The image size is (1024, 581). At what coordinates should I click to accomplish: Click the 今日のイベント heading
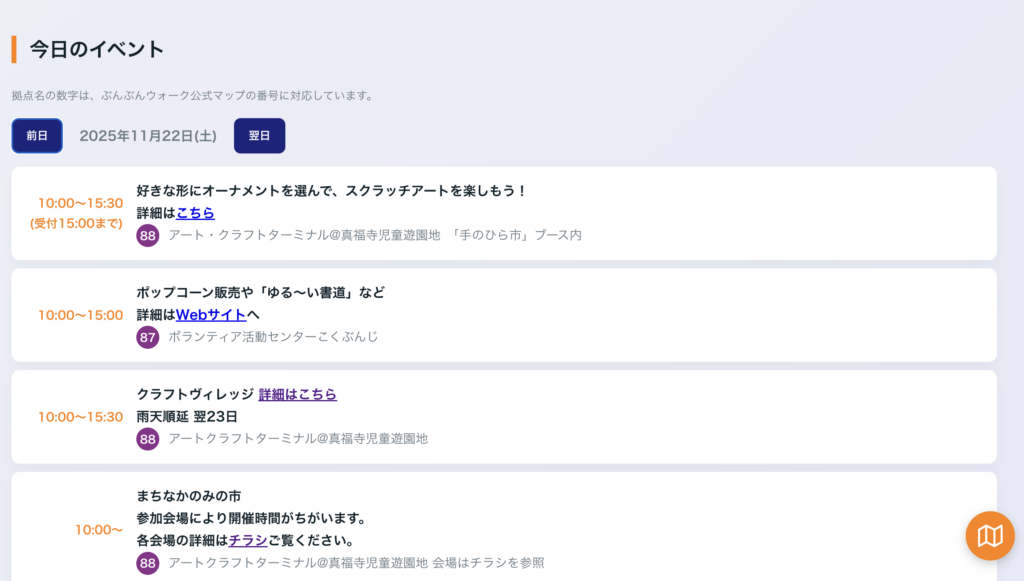97,49
